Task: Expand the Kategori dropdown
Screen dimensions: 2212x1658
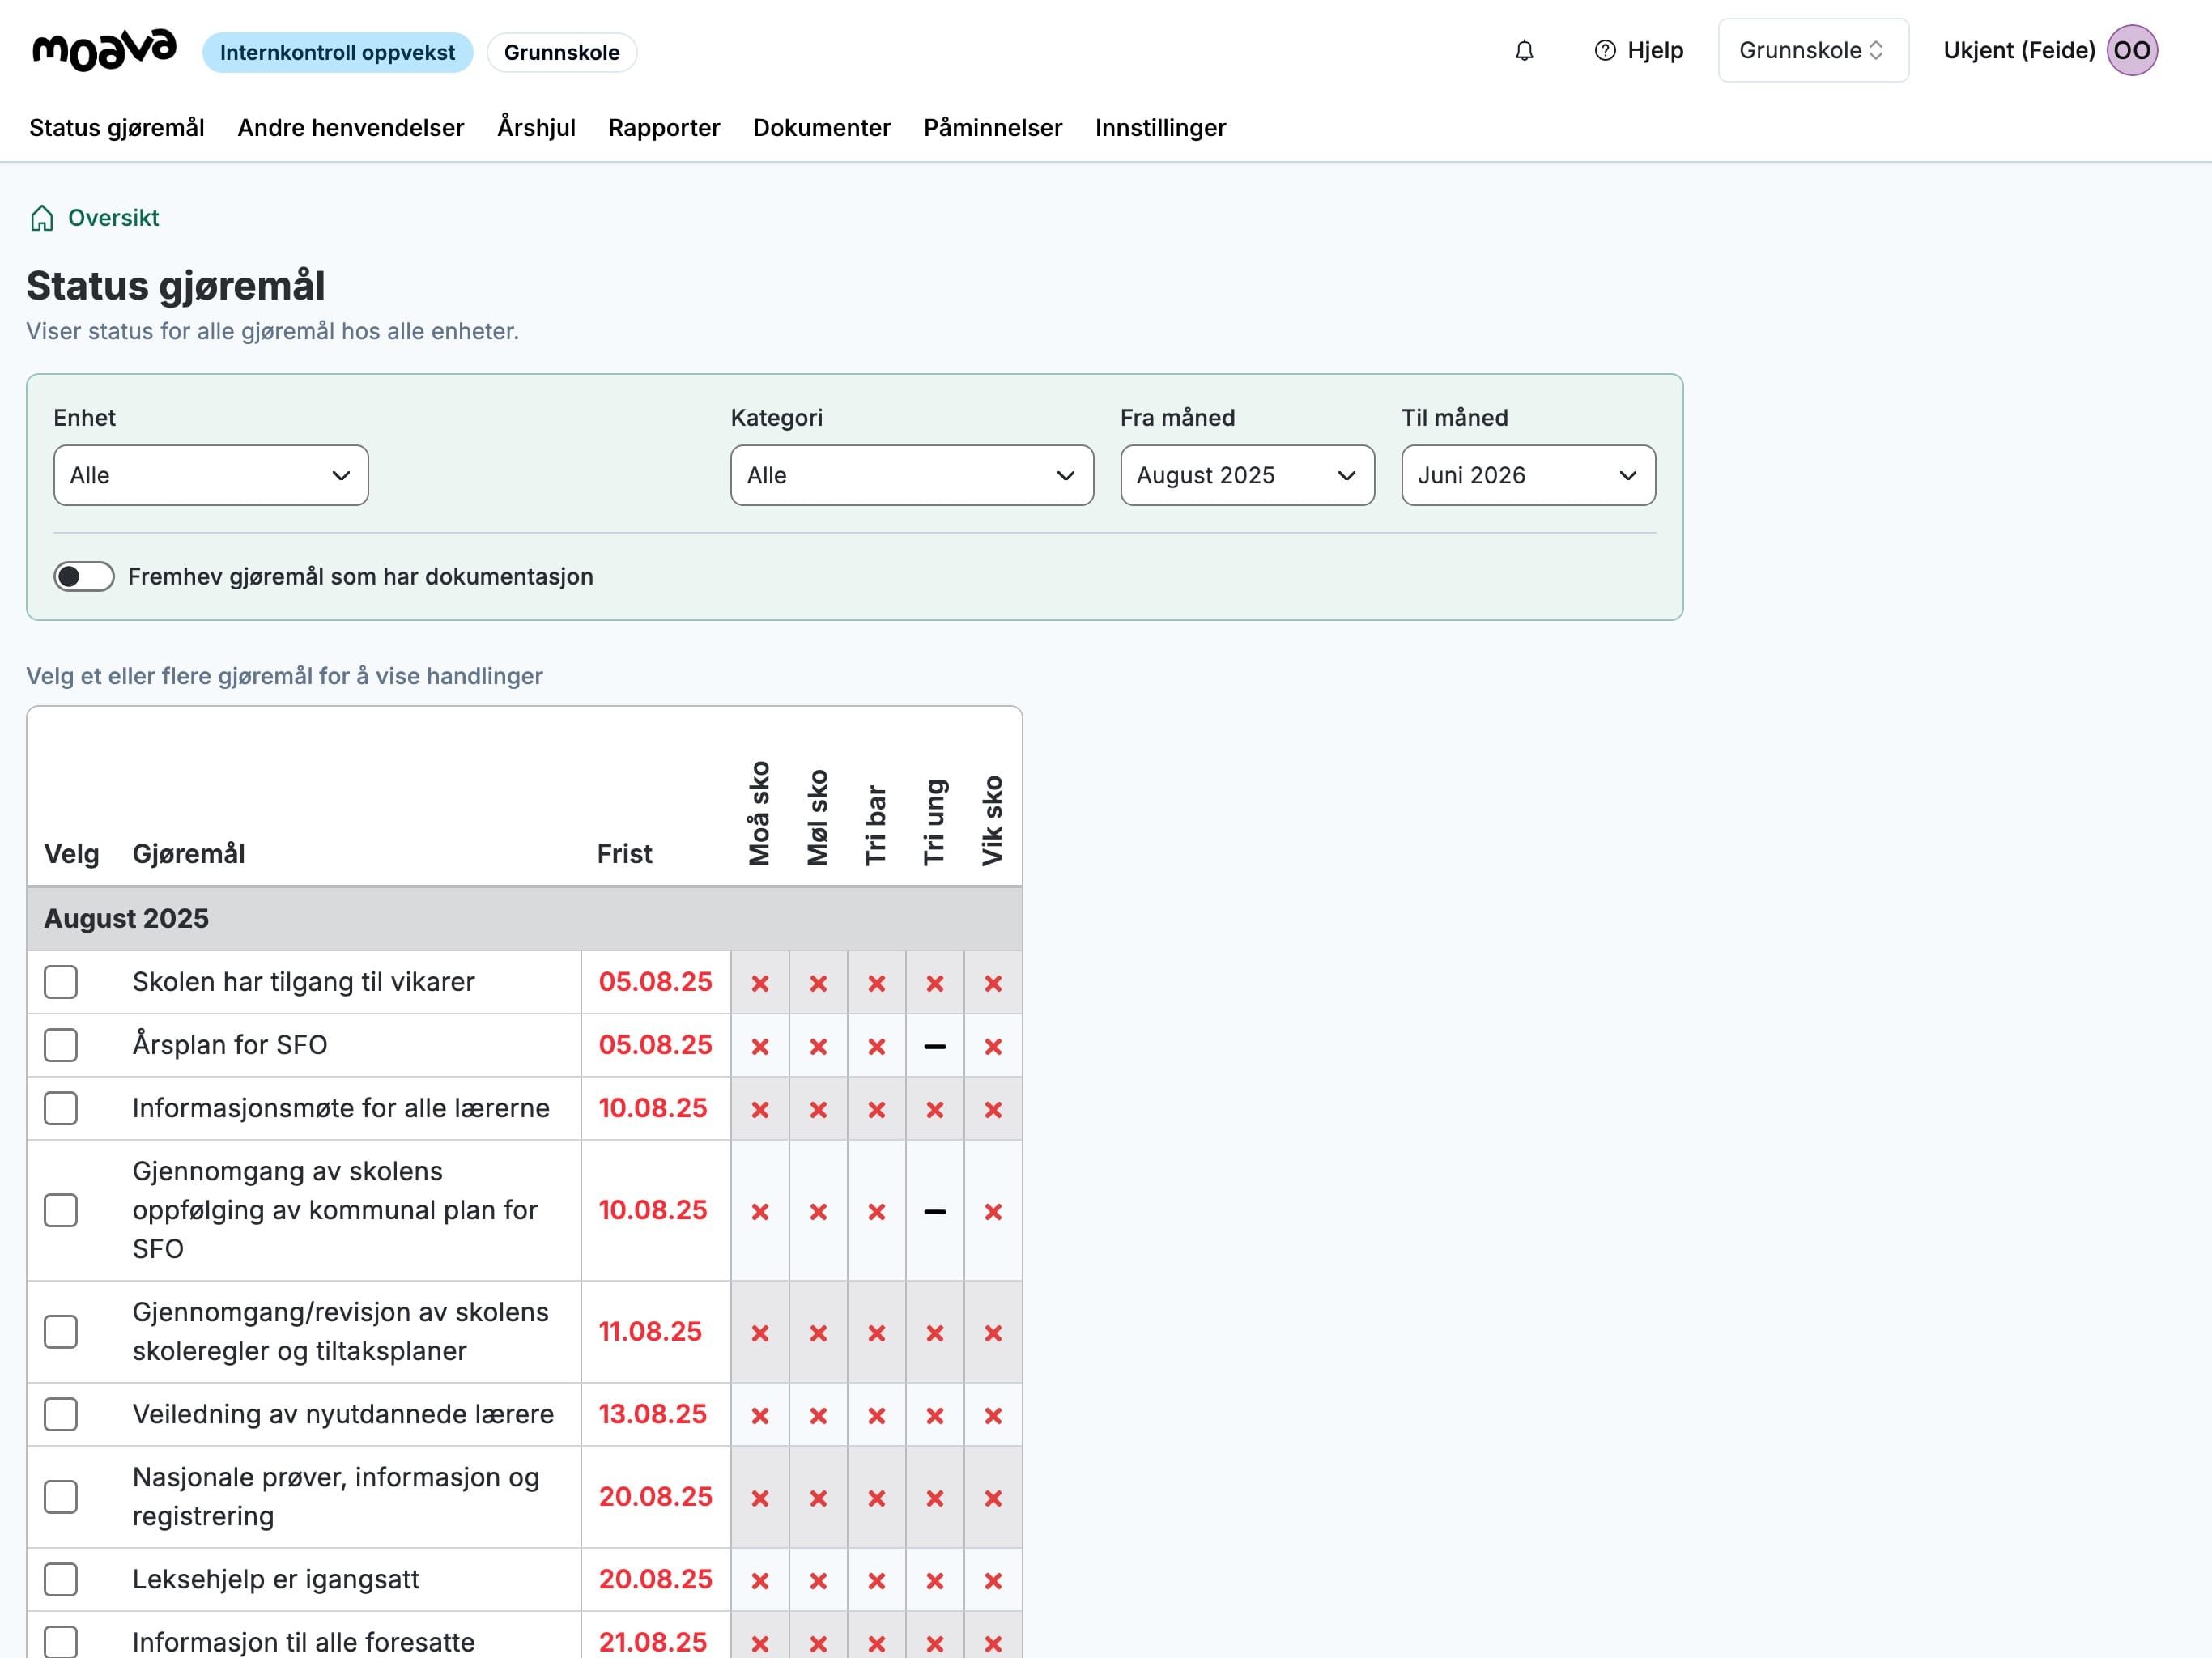Action: coord(911,476)
